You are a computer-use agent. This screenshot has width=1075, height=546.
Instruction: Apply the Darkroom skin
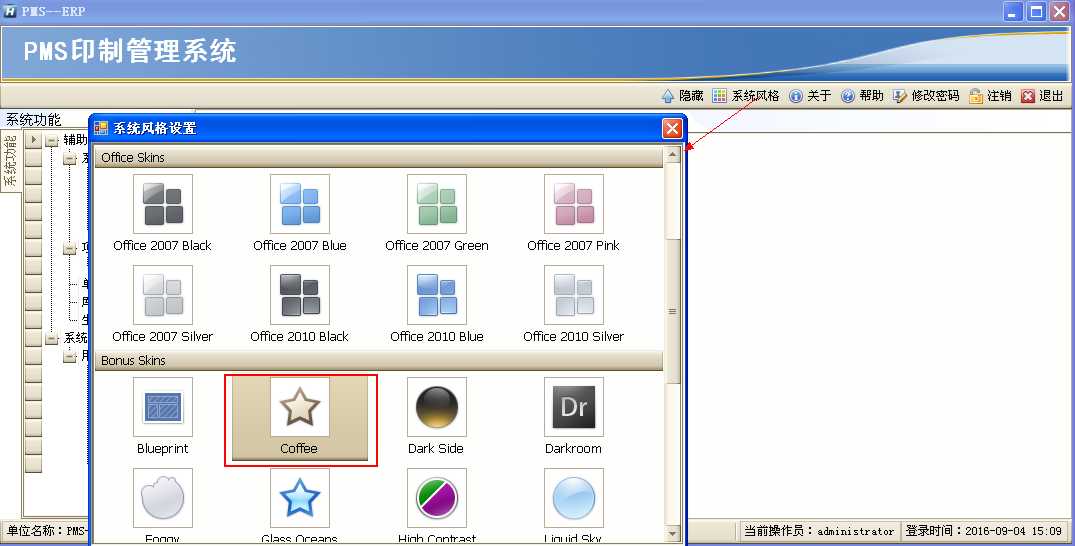574,416
